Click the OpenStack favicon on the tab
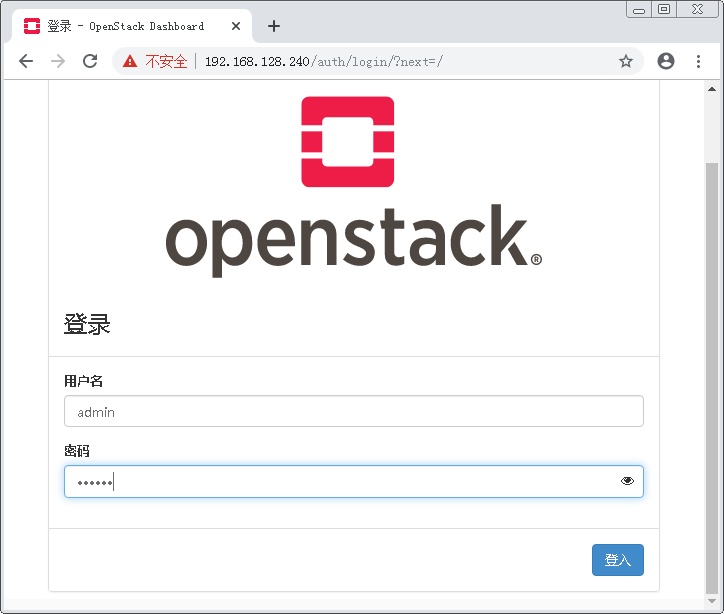Image resolution: width=724 pixels, height=614 pixels. [x=32, y=26]
